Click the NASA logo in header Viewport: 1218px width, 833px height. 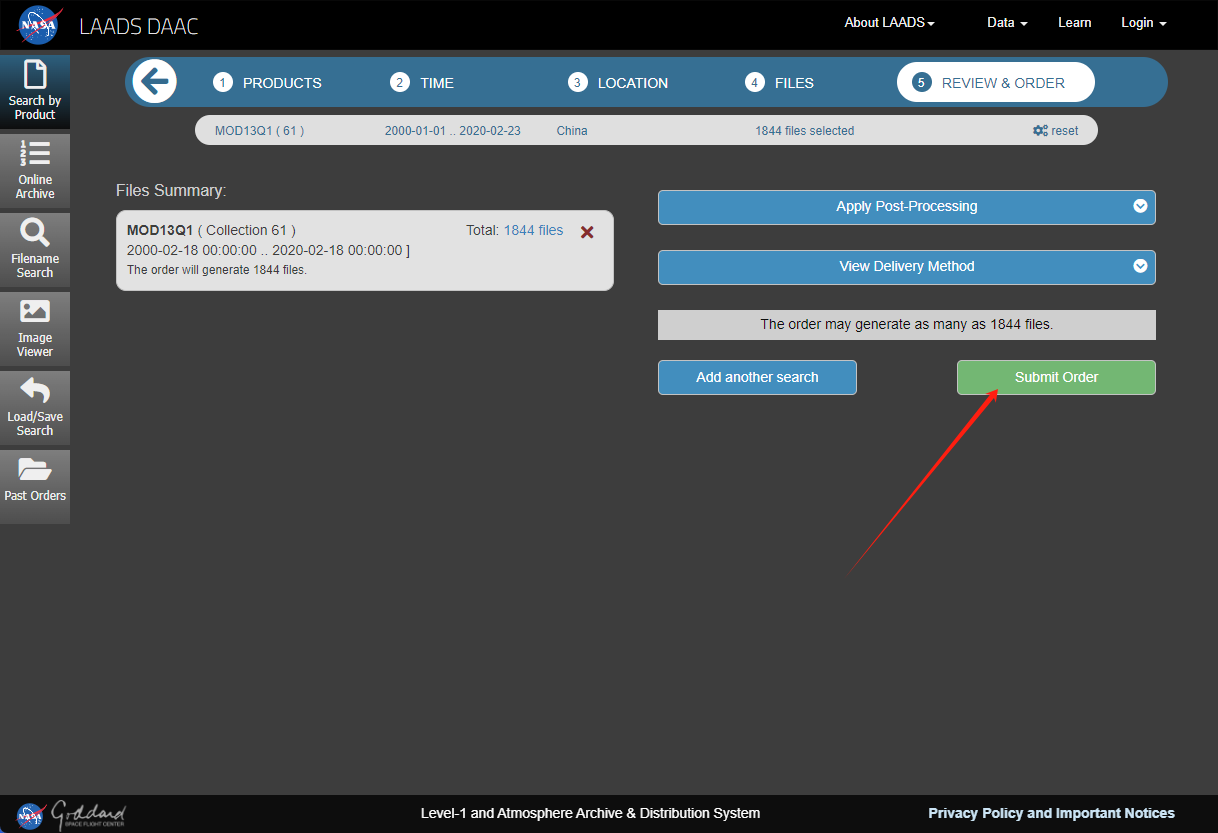click(x=40, y=25)
